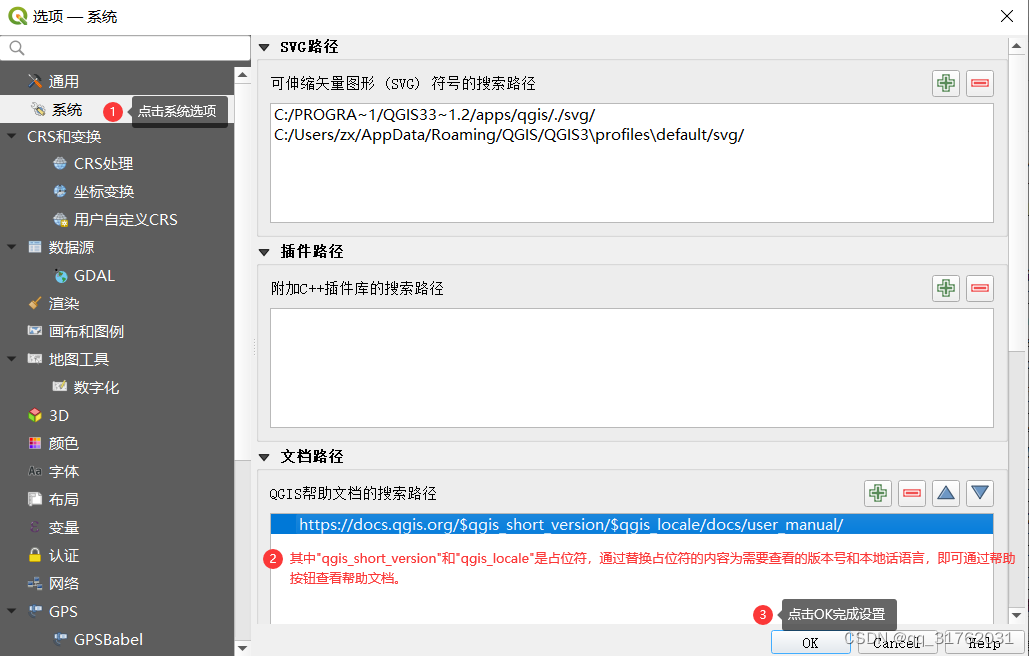
Task: Collapse the CRS和变换 tree group
Action: [11, 136]
